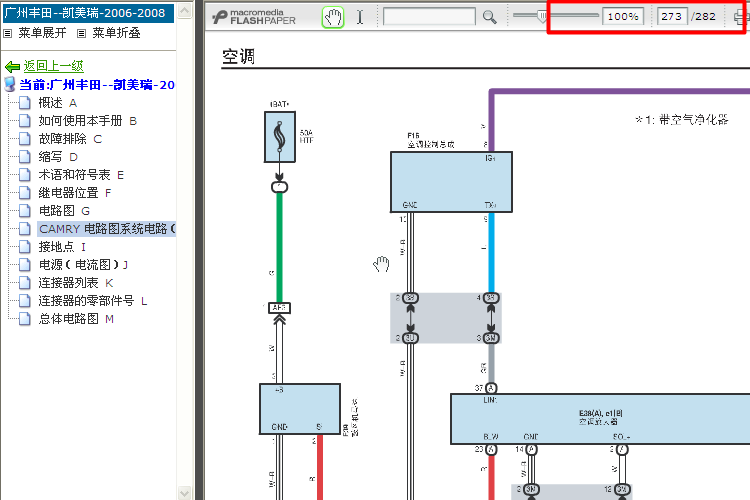Expand the menu with 菜单展开
This screenshot has height=500, width=750.
coord(42,33)
